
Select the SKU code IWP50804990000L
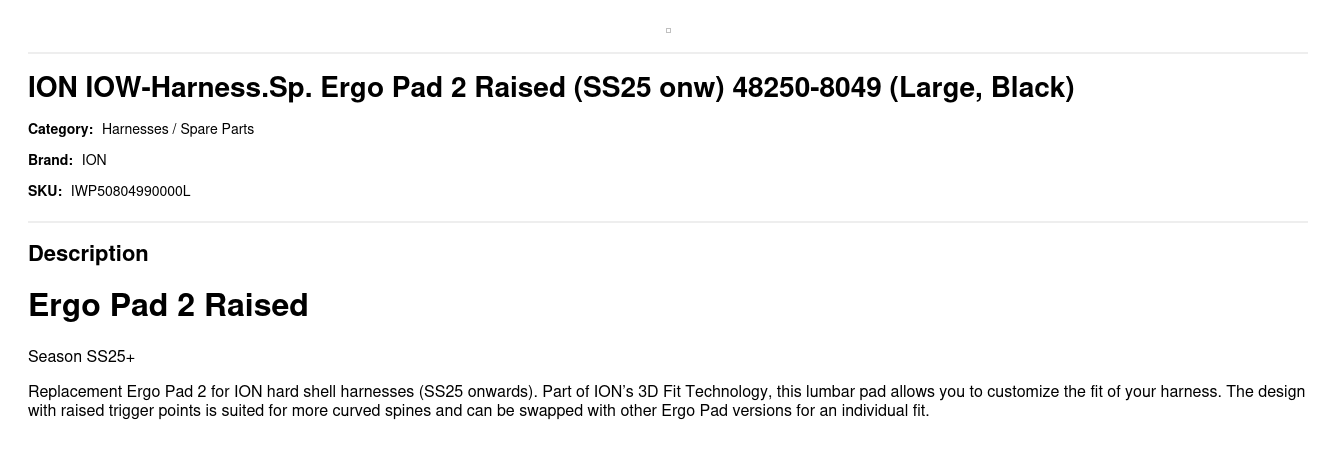point(130,191)
